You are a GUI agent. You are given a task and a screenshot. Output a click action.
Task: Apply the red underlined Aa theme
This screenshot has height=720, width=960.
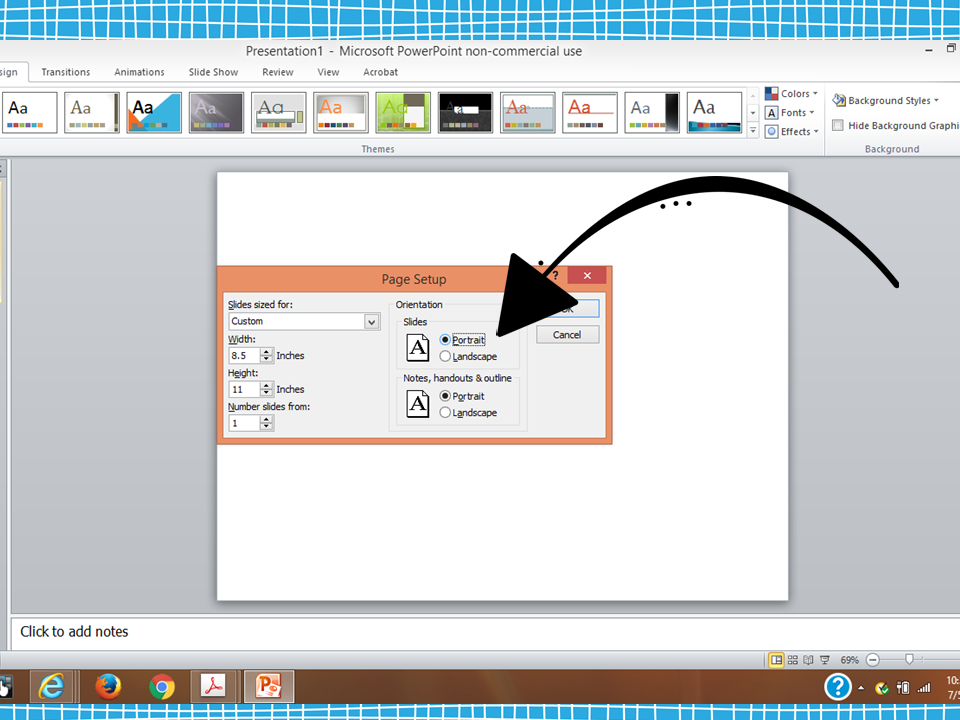tap(590, 113)
